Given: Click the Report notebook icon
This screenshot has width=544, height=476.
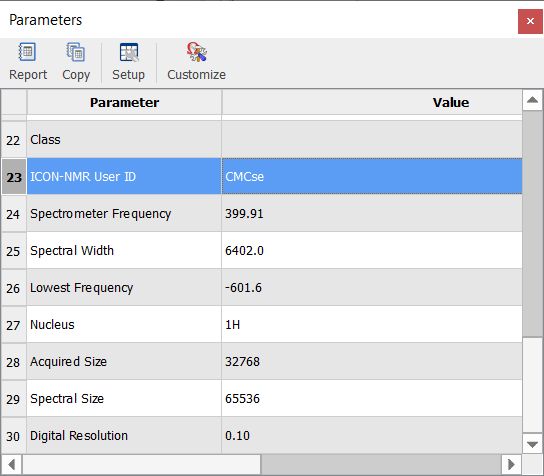Looking at the screenshot, I should click(x=27, y=52).
